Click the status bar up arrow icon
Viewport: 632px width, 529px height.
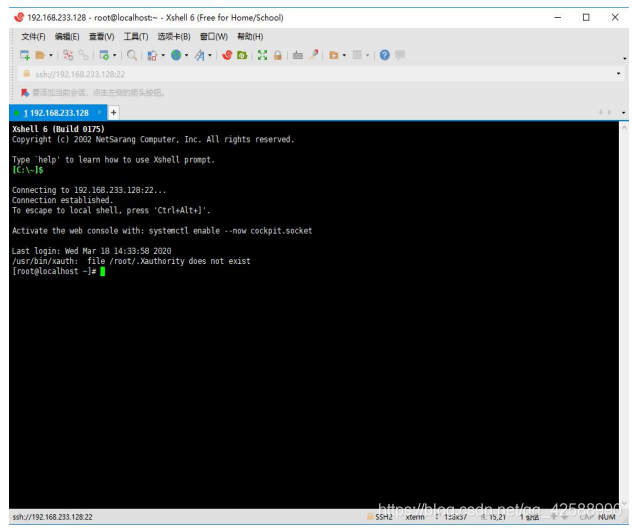(554, 517)
